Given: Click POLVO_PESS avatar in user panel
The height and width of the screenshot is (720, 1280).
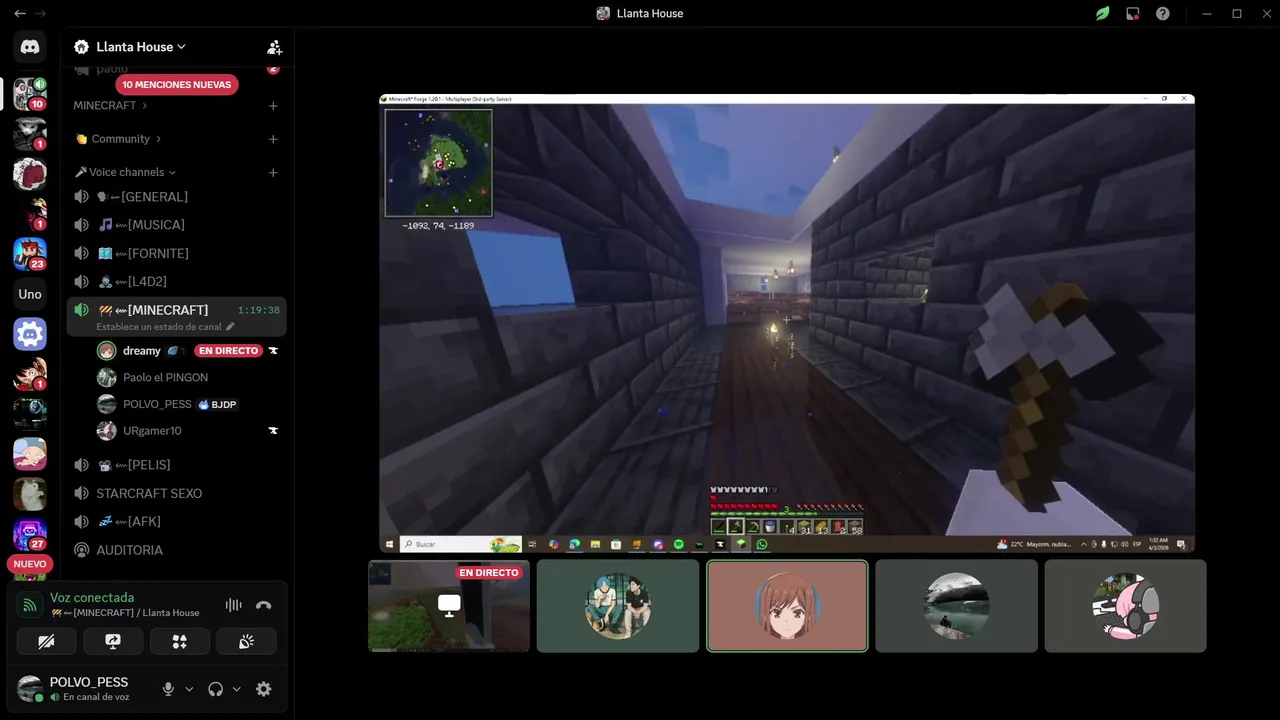Looking at the screenshot, I should pyautogui.click(x=30, y=688).
